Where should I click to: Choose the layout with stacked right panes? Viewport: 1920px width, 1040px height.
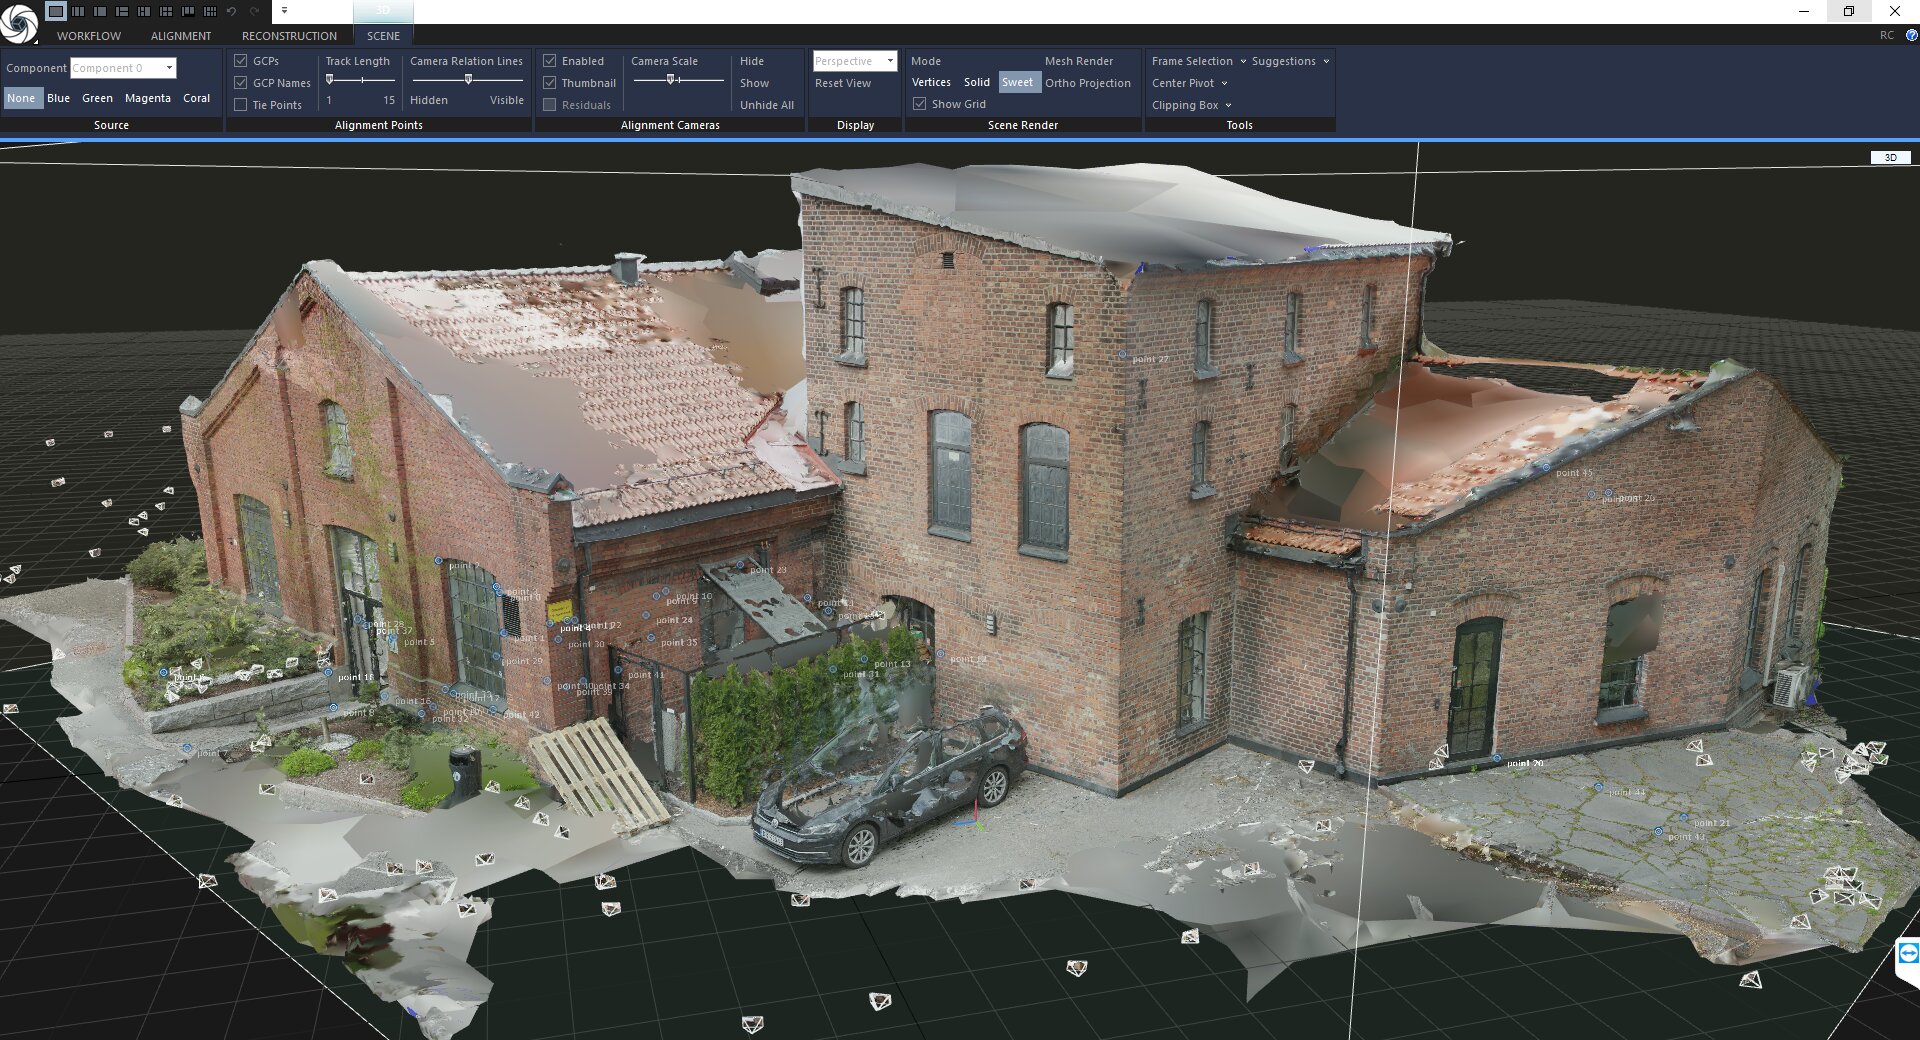[x=122, y=11]
